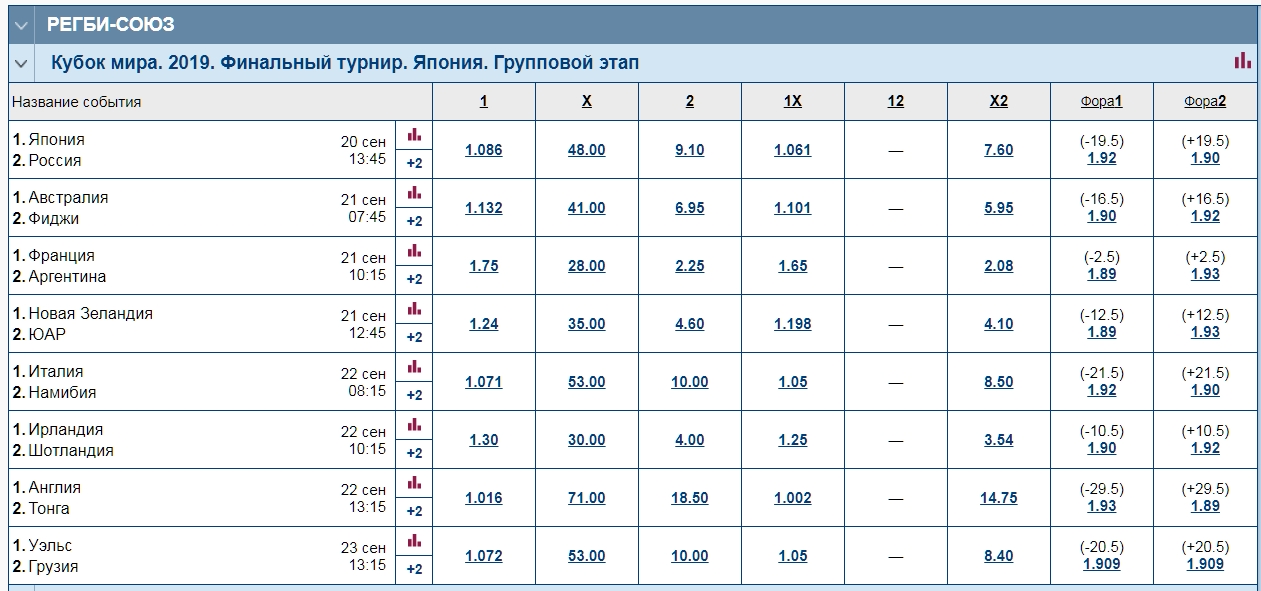The width and height of the screenshot is (1261, 591).
Task: Click the tournament statistics icon in the header
Action: [x=1242, y=62]
